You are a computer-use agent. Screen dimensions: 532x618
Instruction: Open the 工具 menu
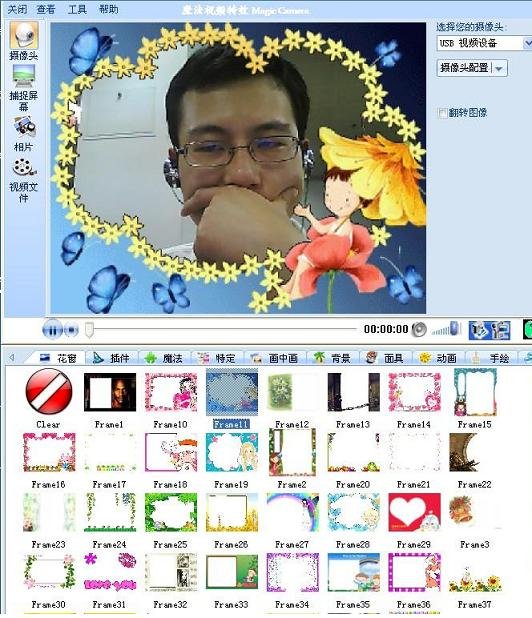pos(77,9)
